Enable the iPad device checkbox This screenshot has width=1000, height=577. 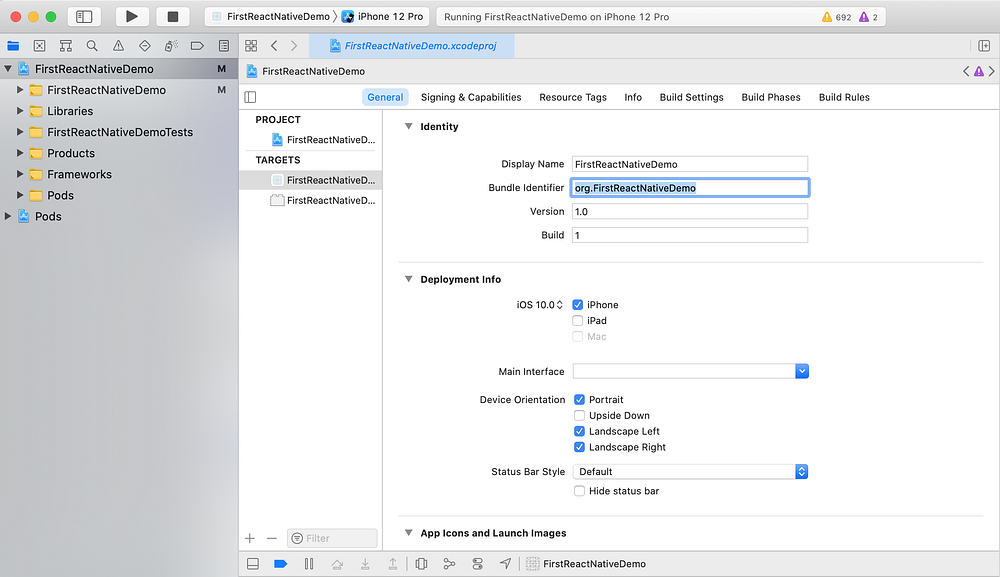point(578,321)
